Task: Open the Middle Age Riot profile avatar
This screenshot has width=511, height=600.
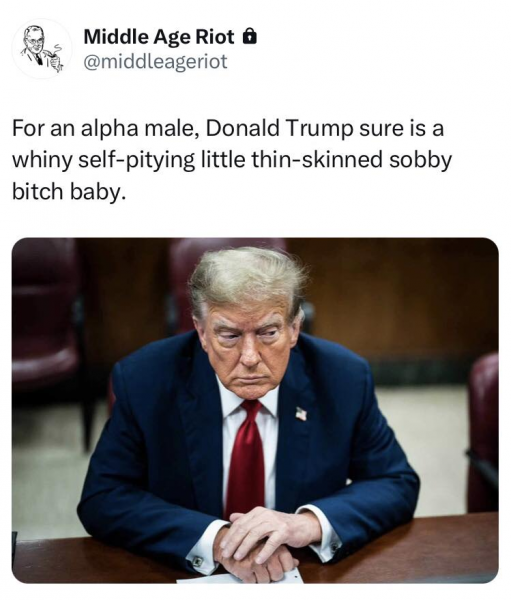Action: tap(42, 49)
